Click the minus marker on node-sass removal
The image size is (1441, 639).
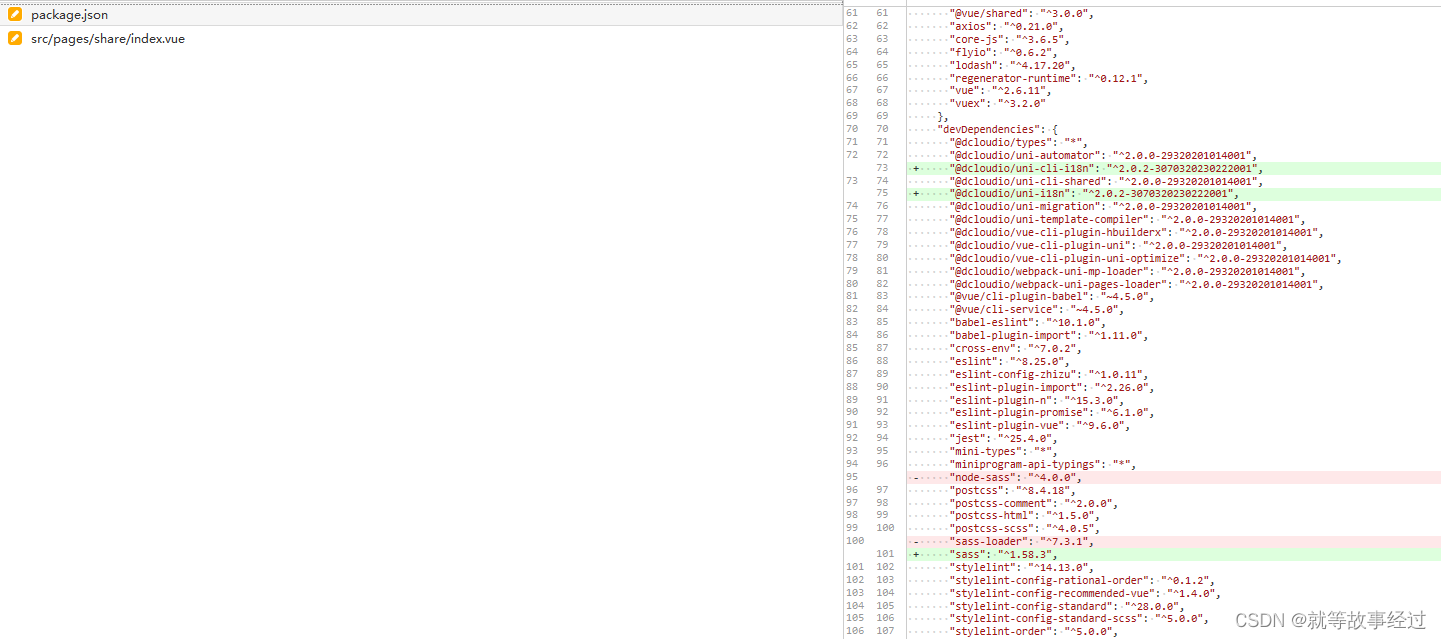click(916, 477)
